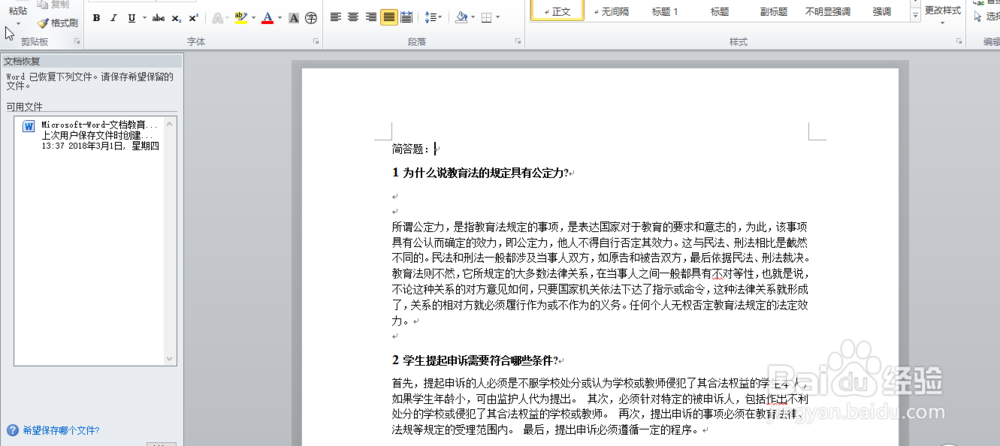Toggle character shading button
This screenshot has height=446, width=1000.
pos(294,18)
